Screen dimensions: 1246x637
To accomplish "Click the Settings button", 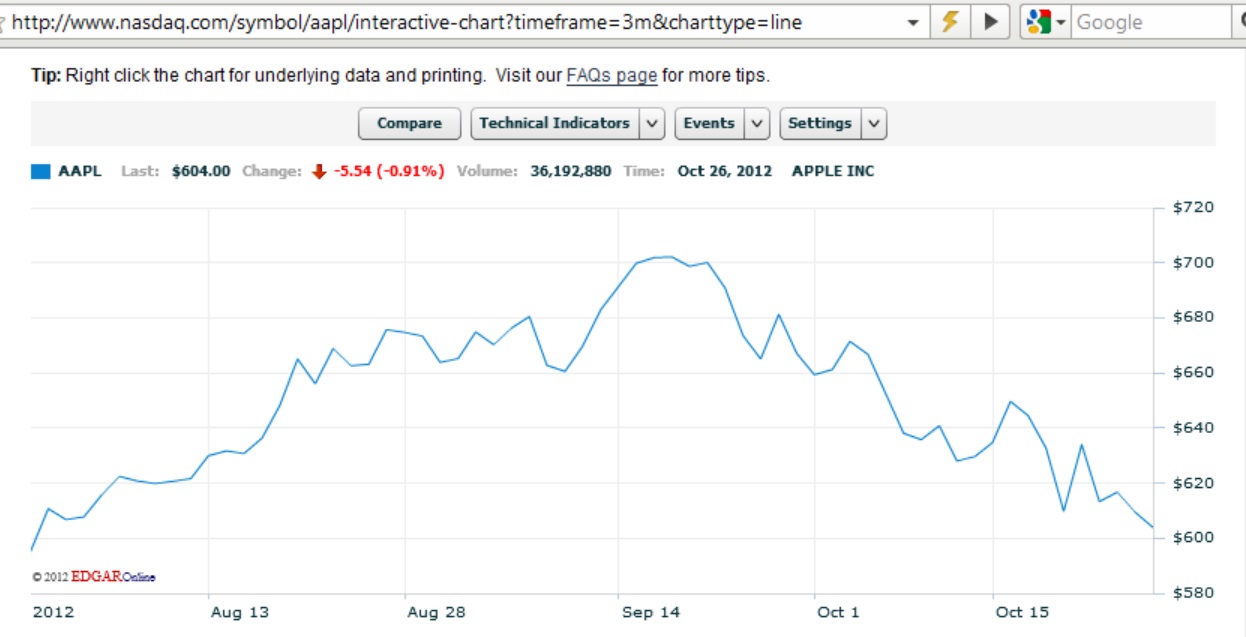I will 819,123.
